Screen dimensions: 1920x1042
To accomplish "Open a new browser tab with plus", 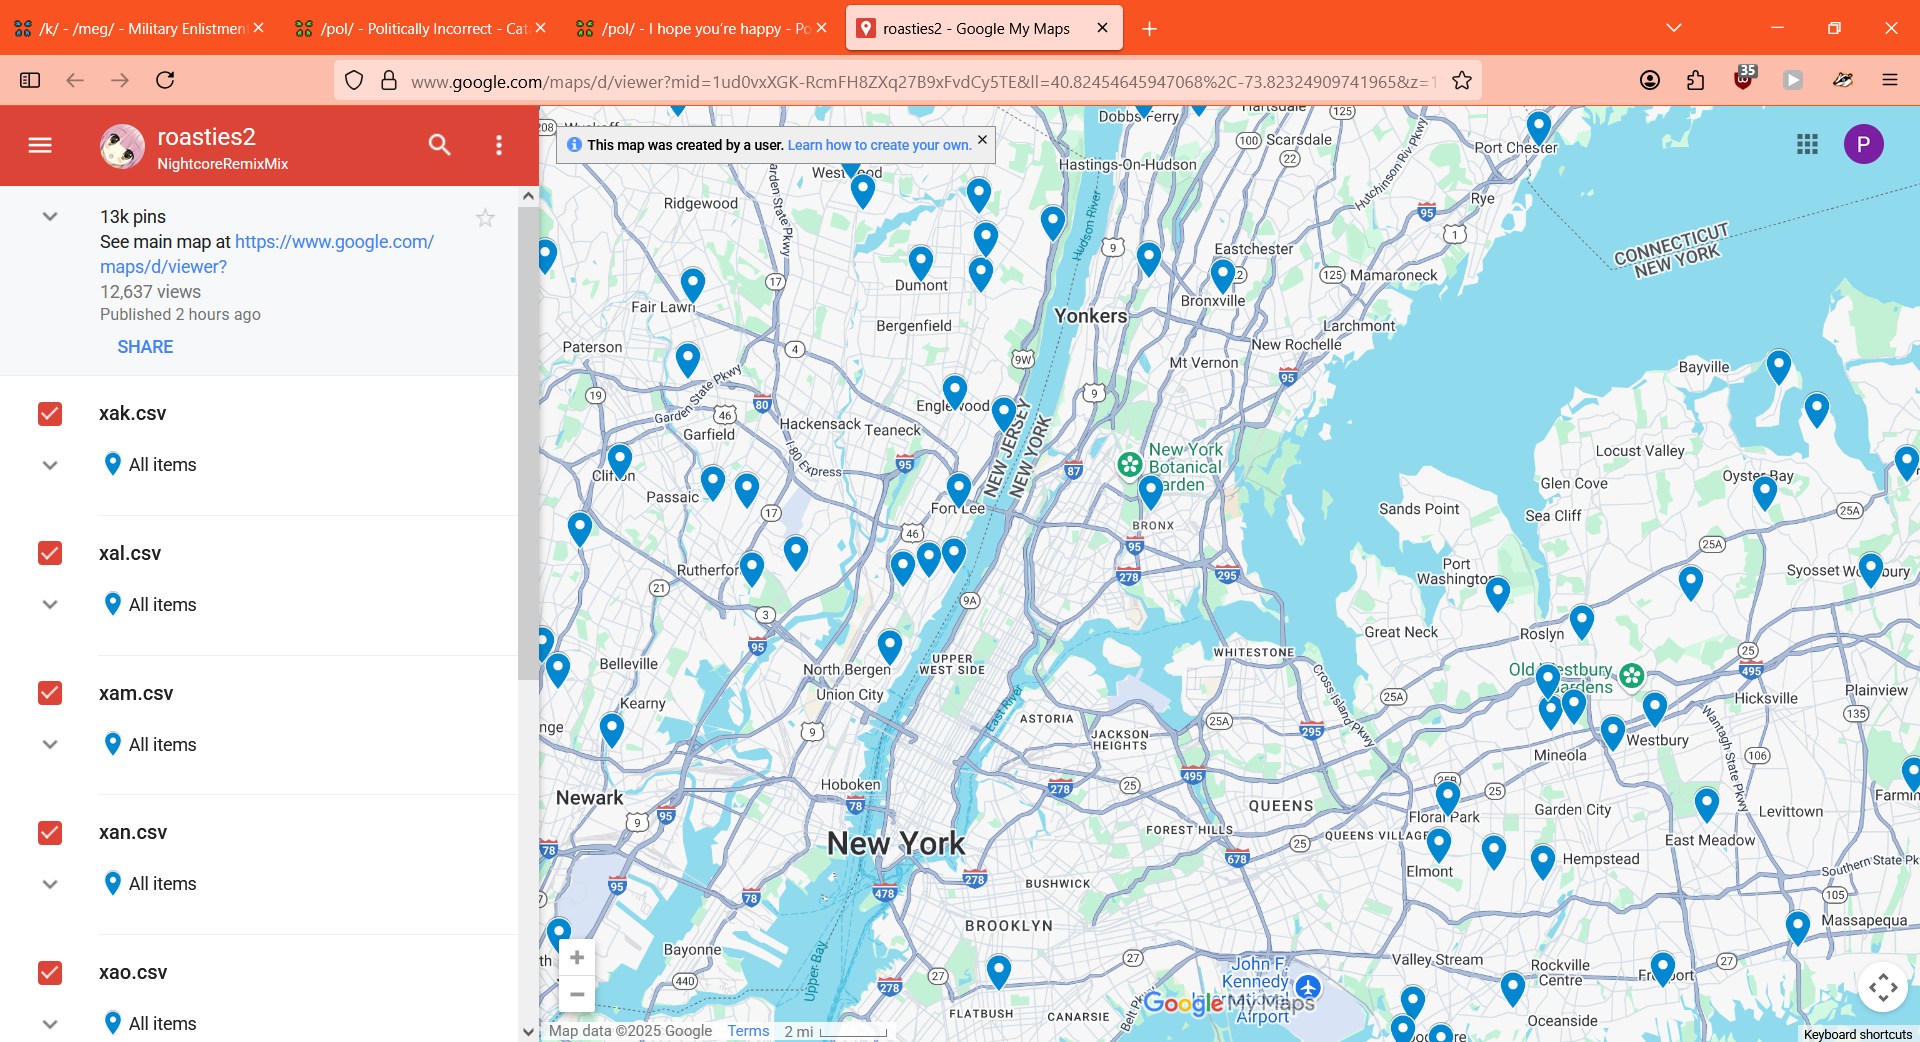I will [1149, 29].
